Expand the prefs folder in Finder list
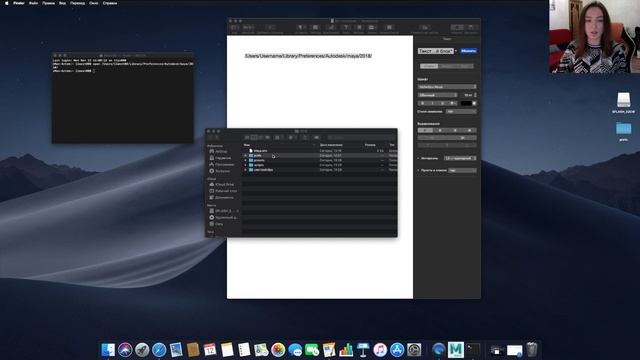The width and height of the screenshot is (640, 360). [246, 156]
